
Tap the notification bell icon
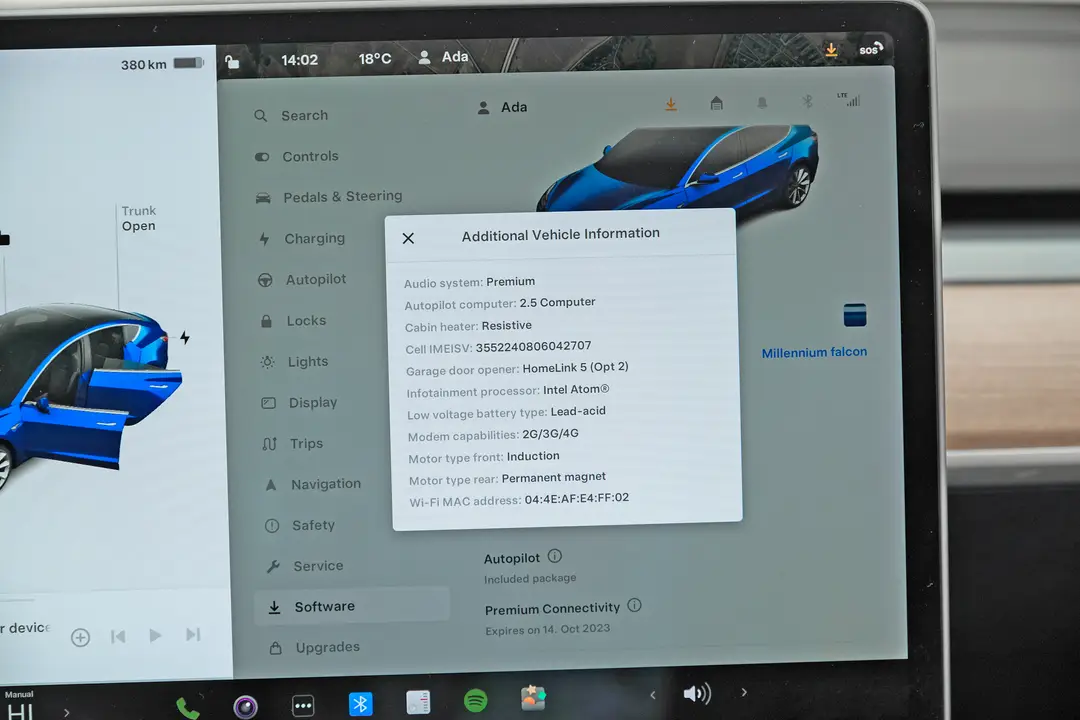pyautogui.click(x=762, y=103)
